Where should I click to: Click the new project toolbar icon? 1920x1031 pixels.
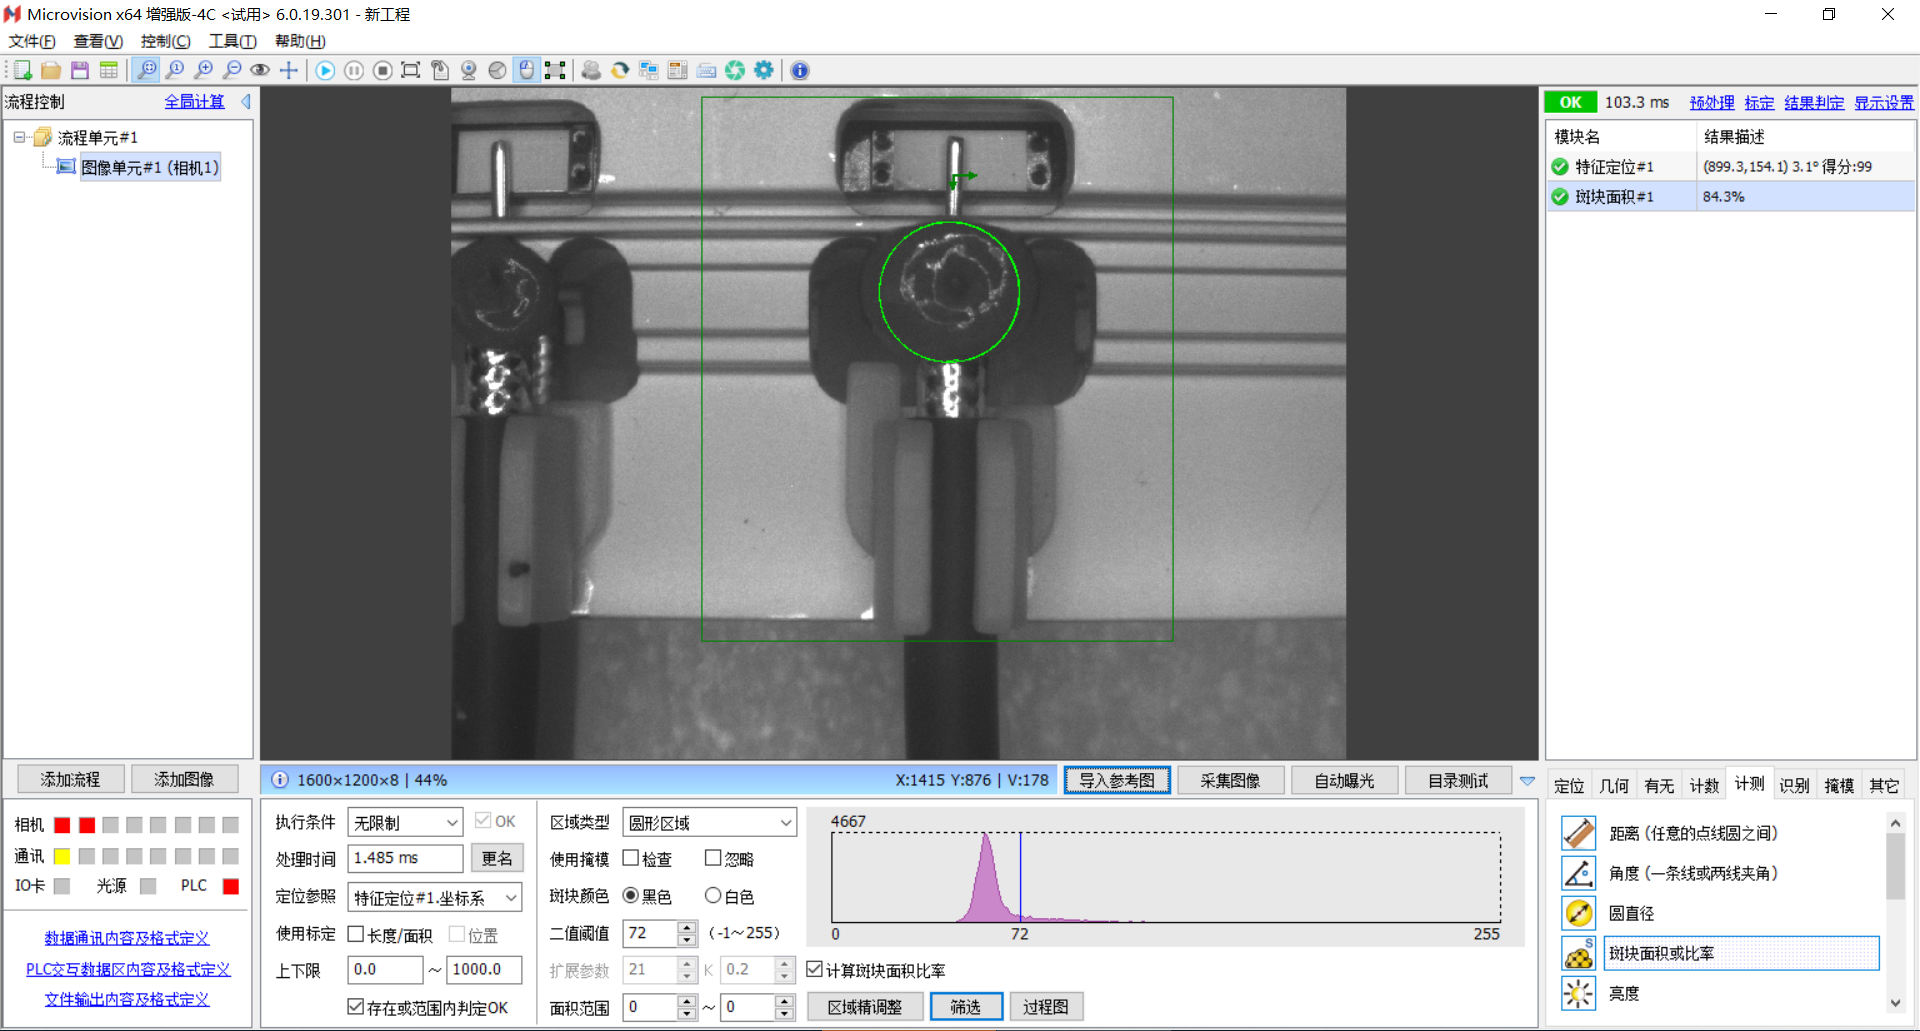click(x=22, y=70)
